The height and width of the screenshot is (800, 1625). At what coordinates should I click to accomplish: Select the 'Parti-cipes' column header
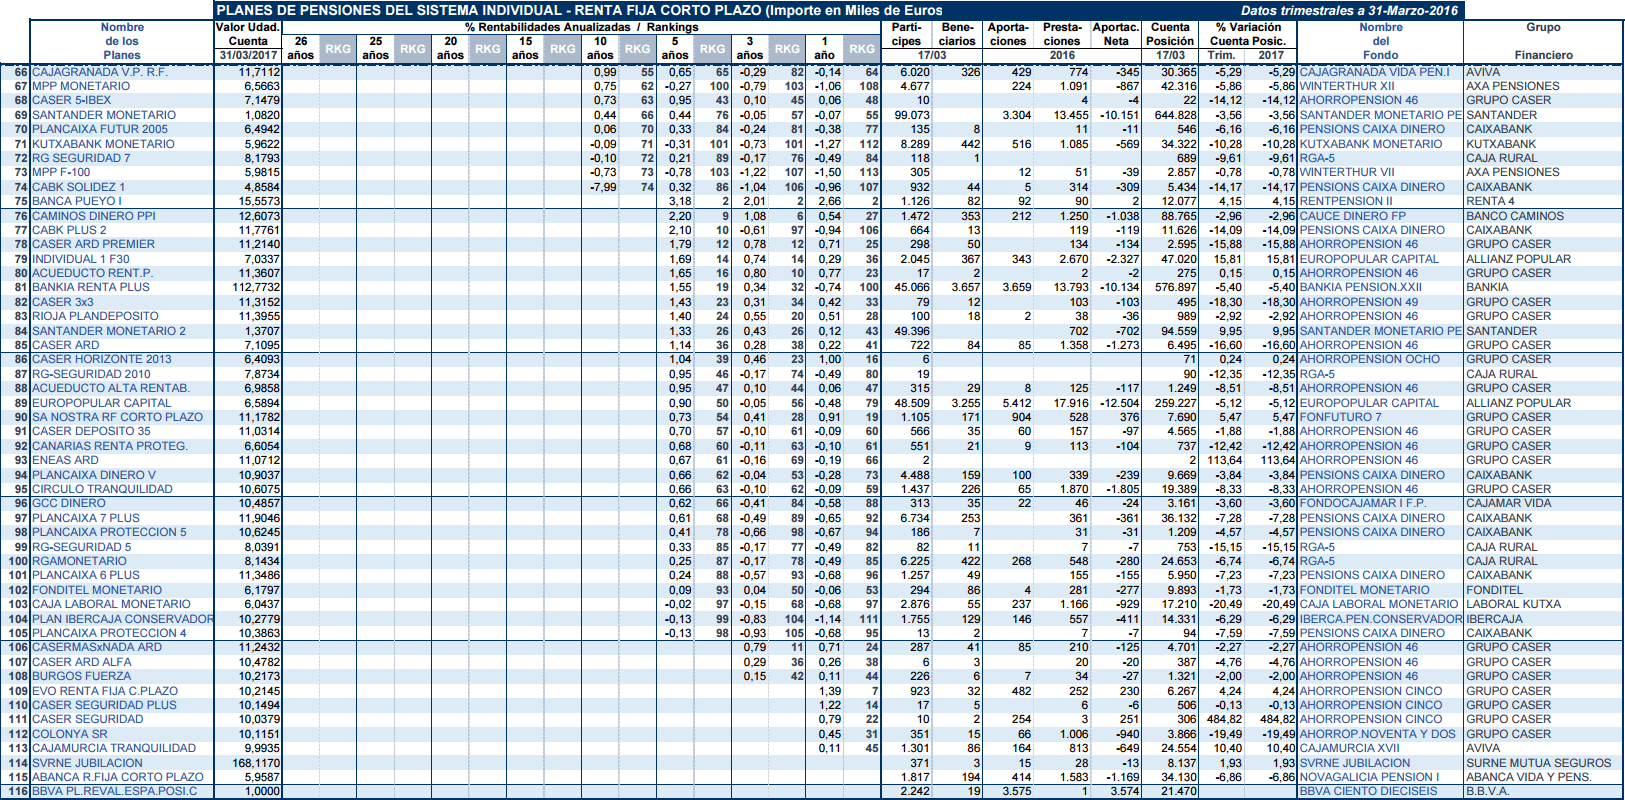coord(906,34)
